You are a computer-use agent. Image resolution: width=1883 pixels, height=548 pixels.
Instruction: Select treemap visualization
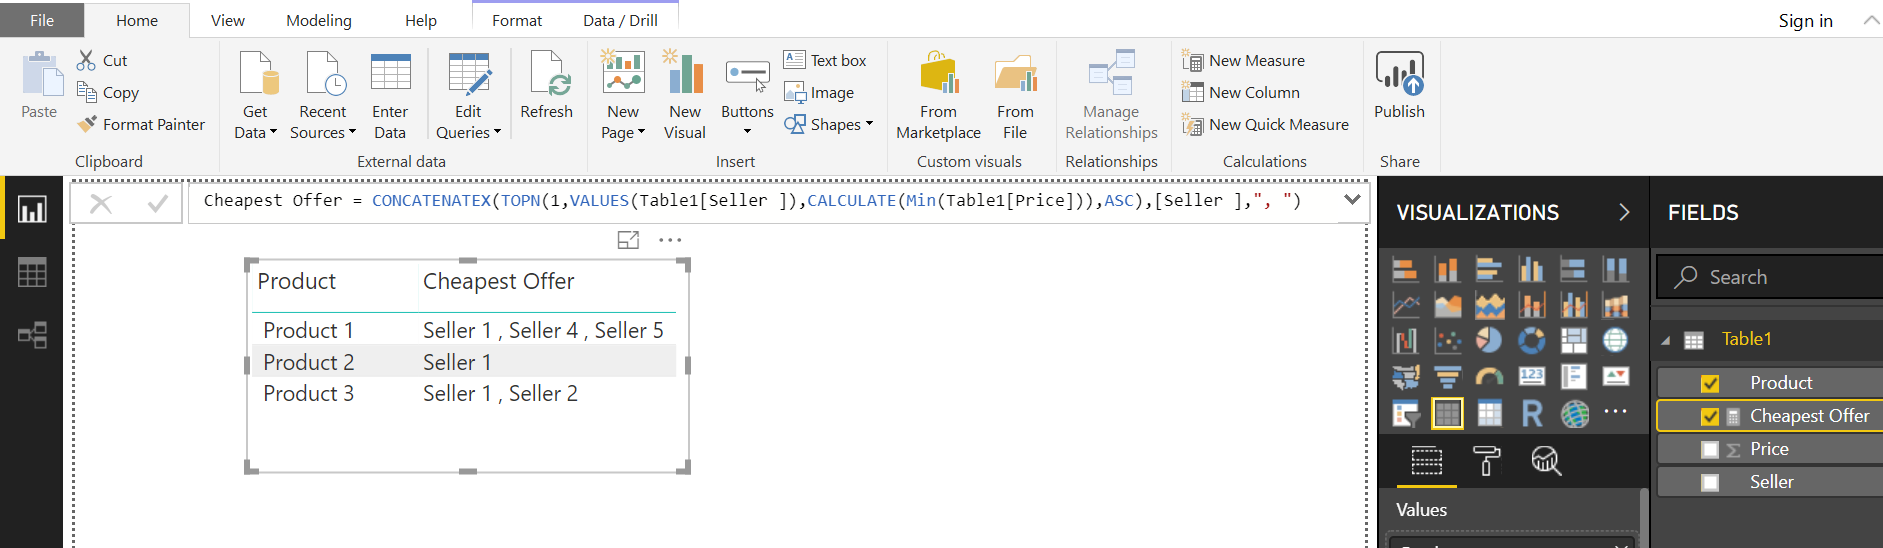pos(1573,341)
